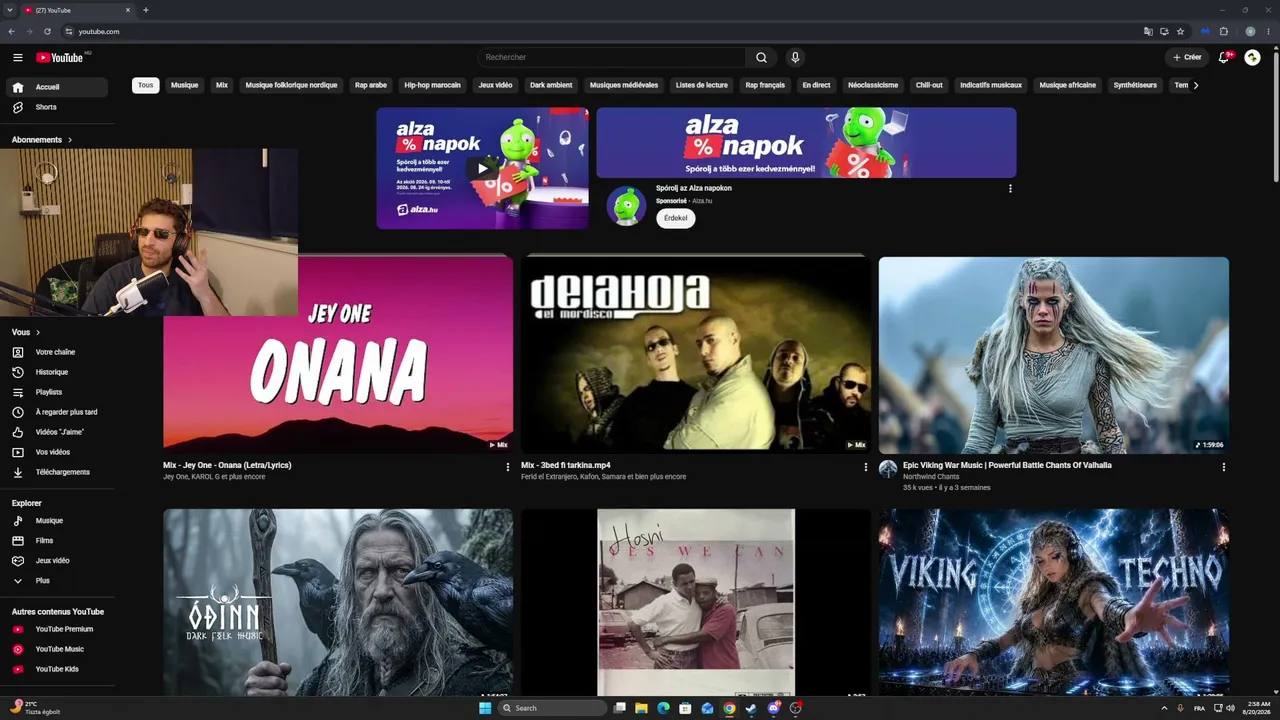Click the Rechercher search field
The height and width of the screenshot is (720, 1280).
click(x=612, y=58)
